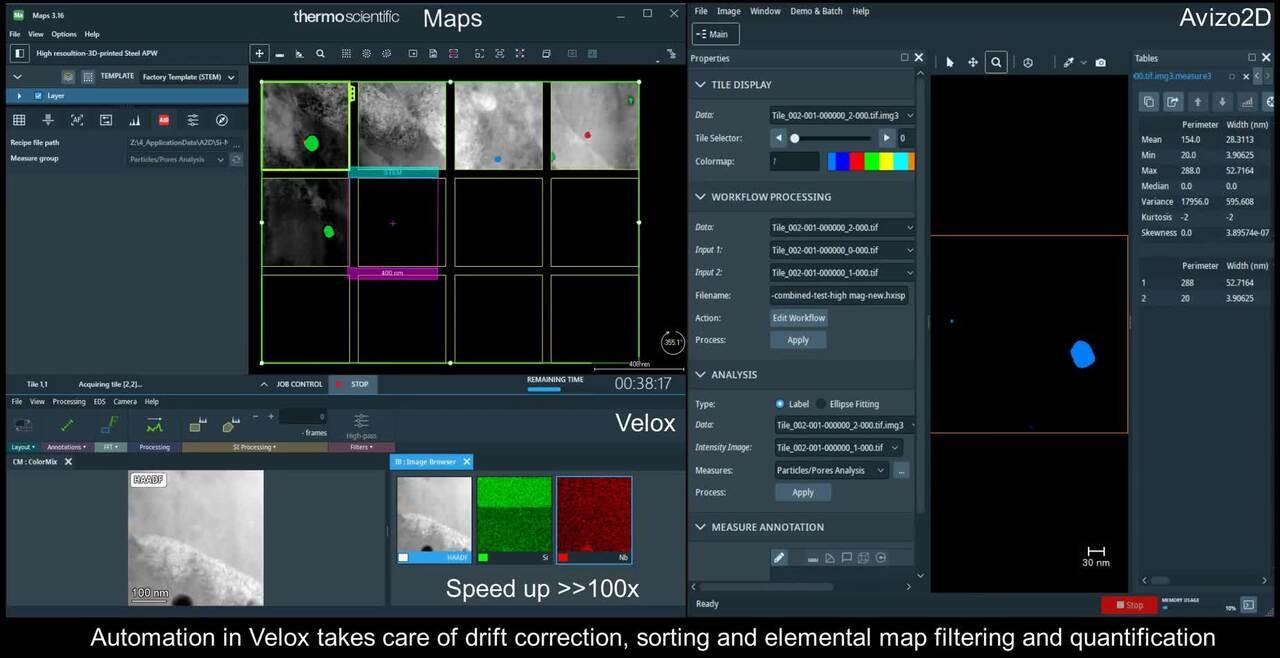This screenshot has height=658, width=1280.
Task: Click the Edit Workflow button
Action: click(x=798, y=318)
